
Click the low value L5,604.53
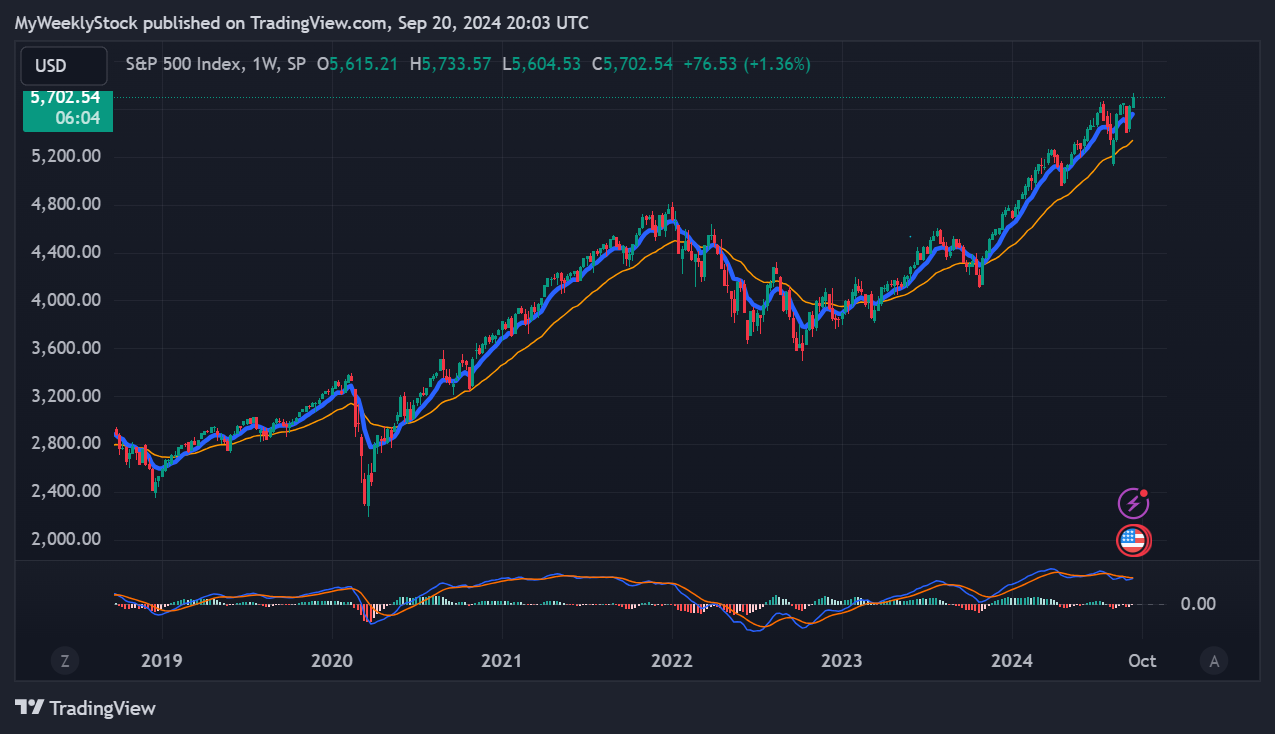coord(540,64)
